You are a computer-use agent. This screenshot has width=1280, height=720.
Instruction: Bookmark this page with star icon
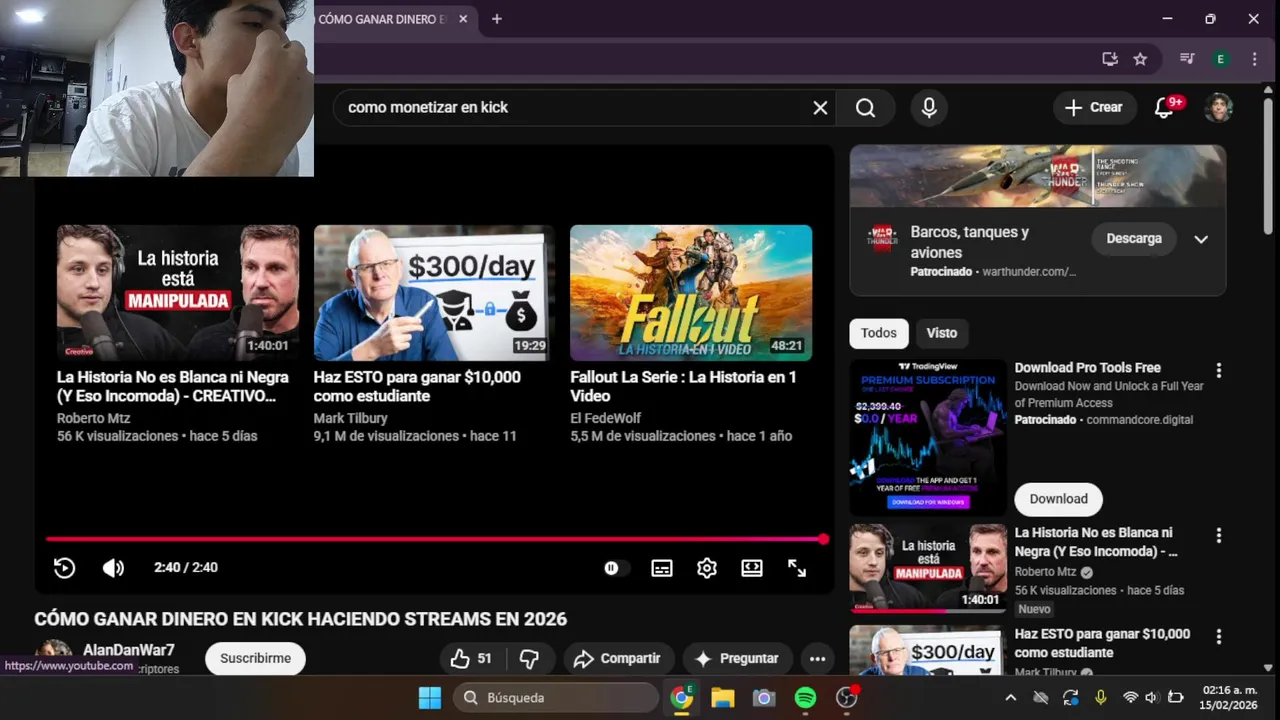tap(1140, 59)
